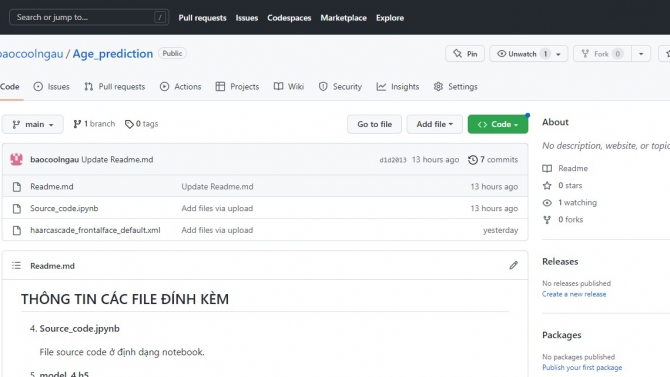Open haarcascade_frontalface_default.xml file
670x377 pixels.
[95, 230]
